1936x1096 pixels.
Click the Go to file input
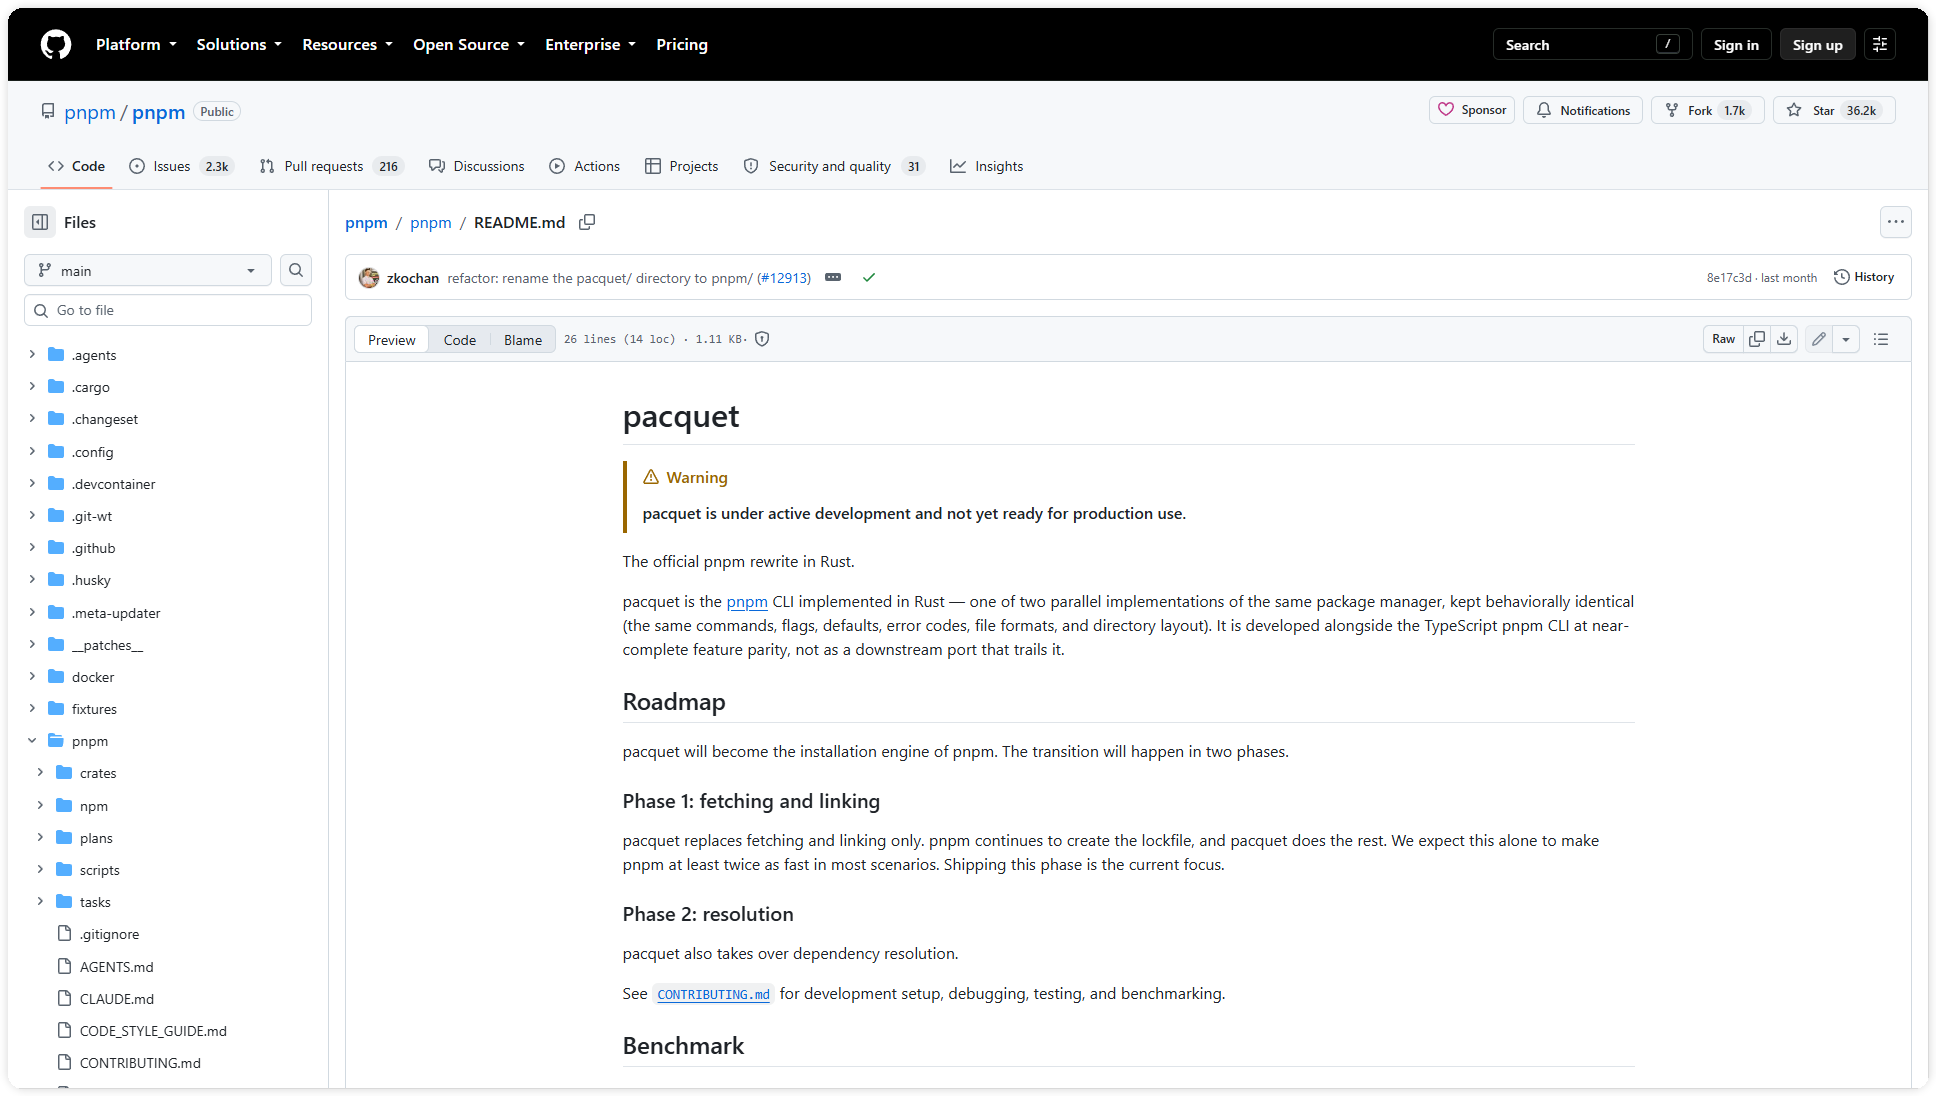click(x=168, y=310)
